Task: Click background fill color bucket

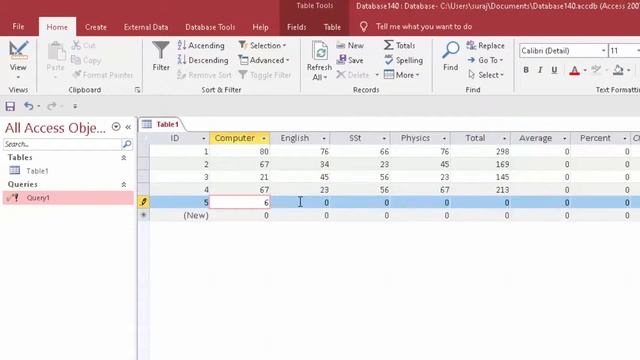Action: pos(618,70)
